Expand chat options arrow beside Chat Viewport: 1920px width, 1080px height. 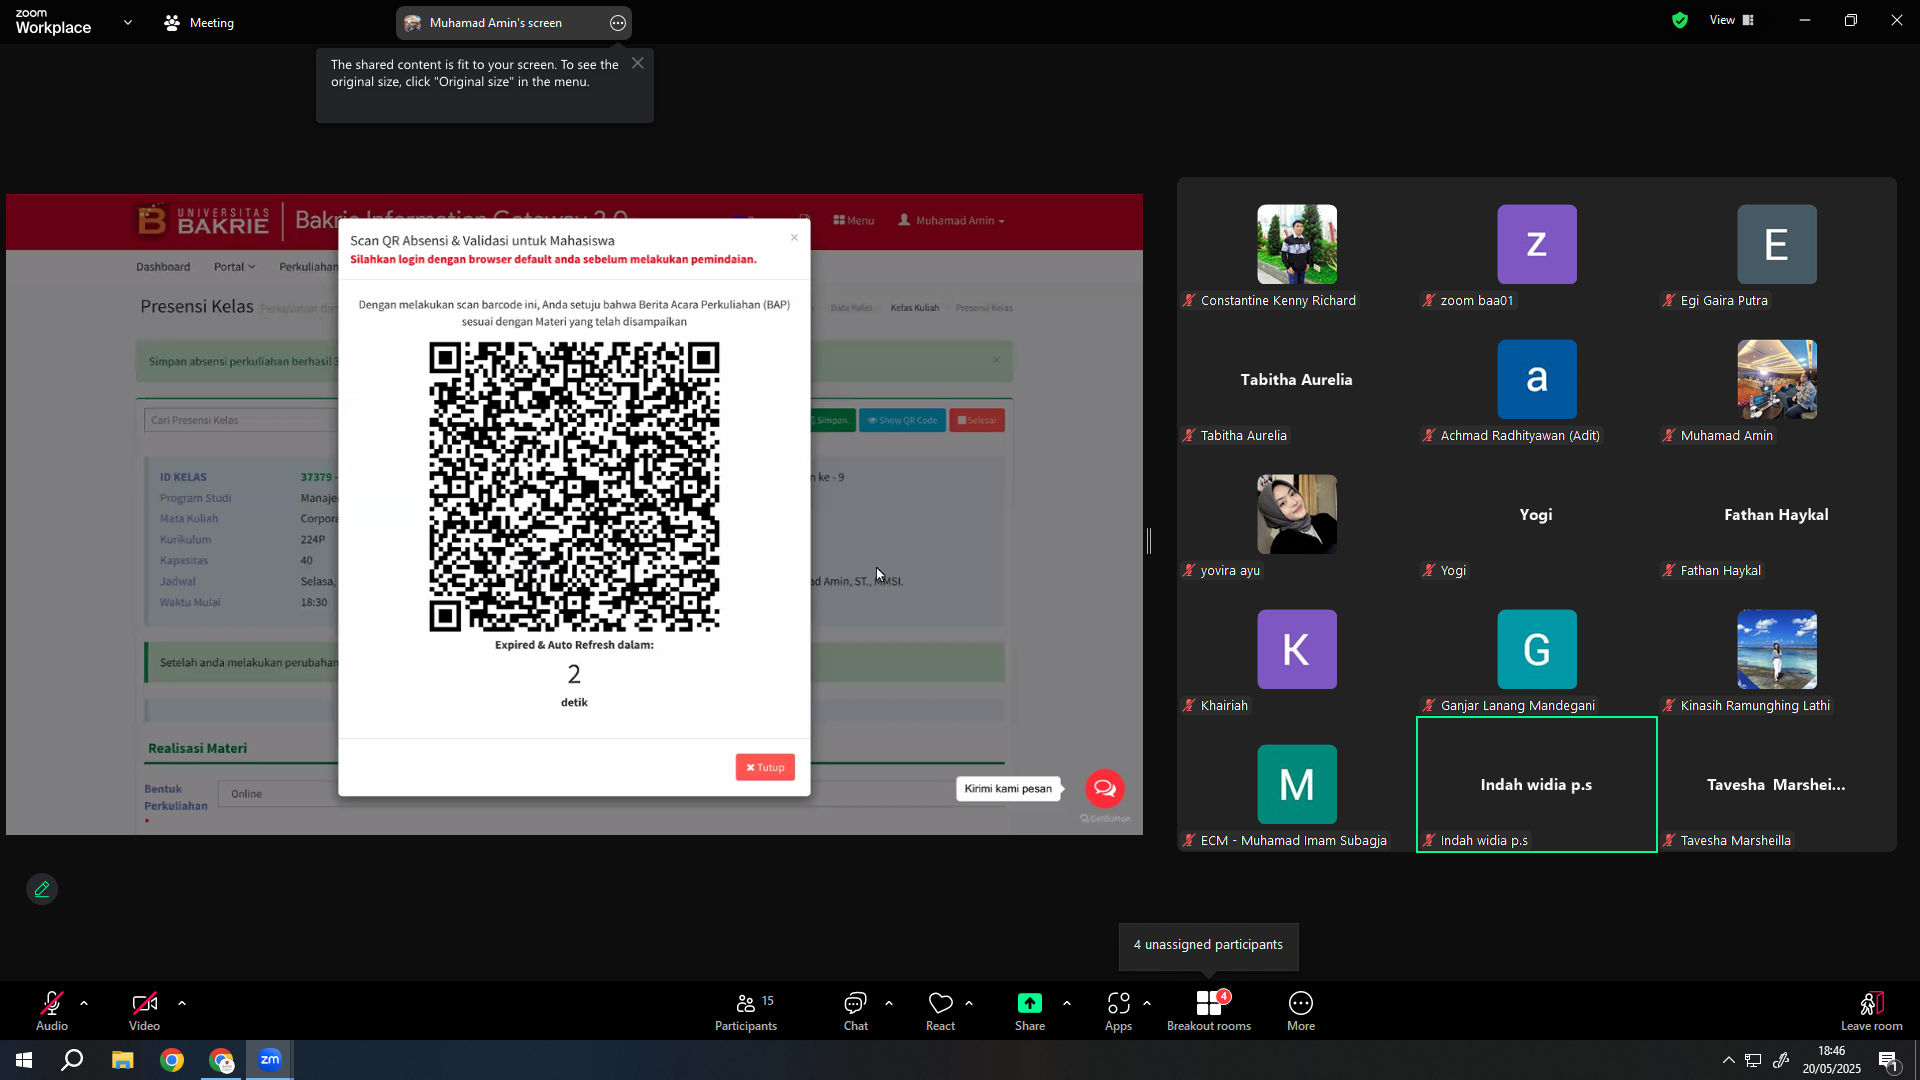(x=889, y=1003)
